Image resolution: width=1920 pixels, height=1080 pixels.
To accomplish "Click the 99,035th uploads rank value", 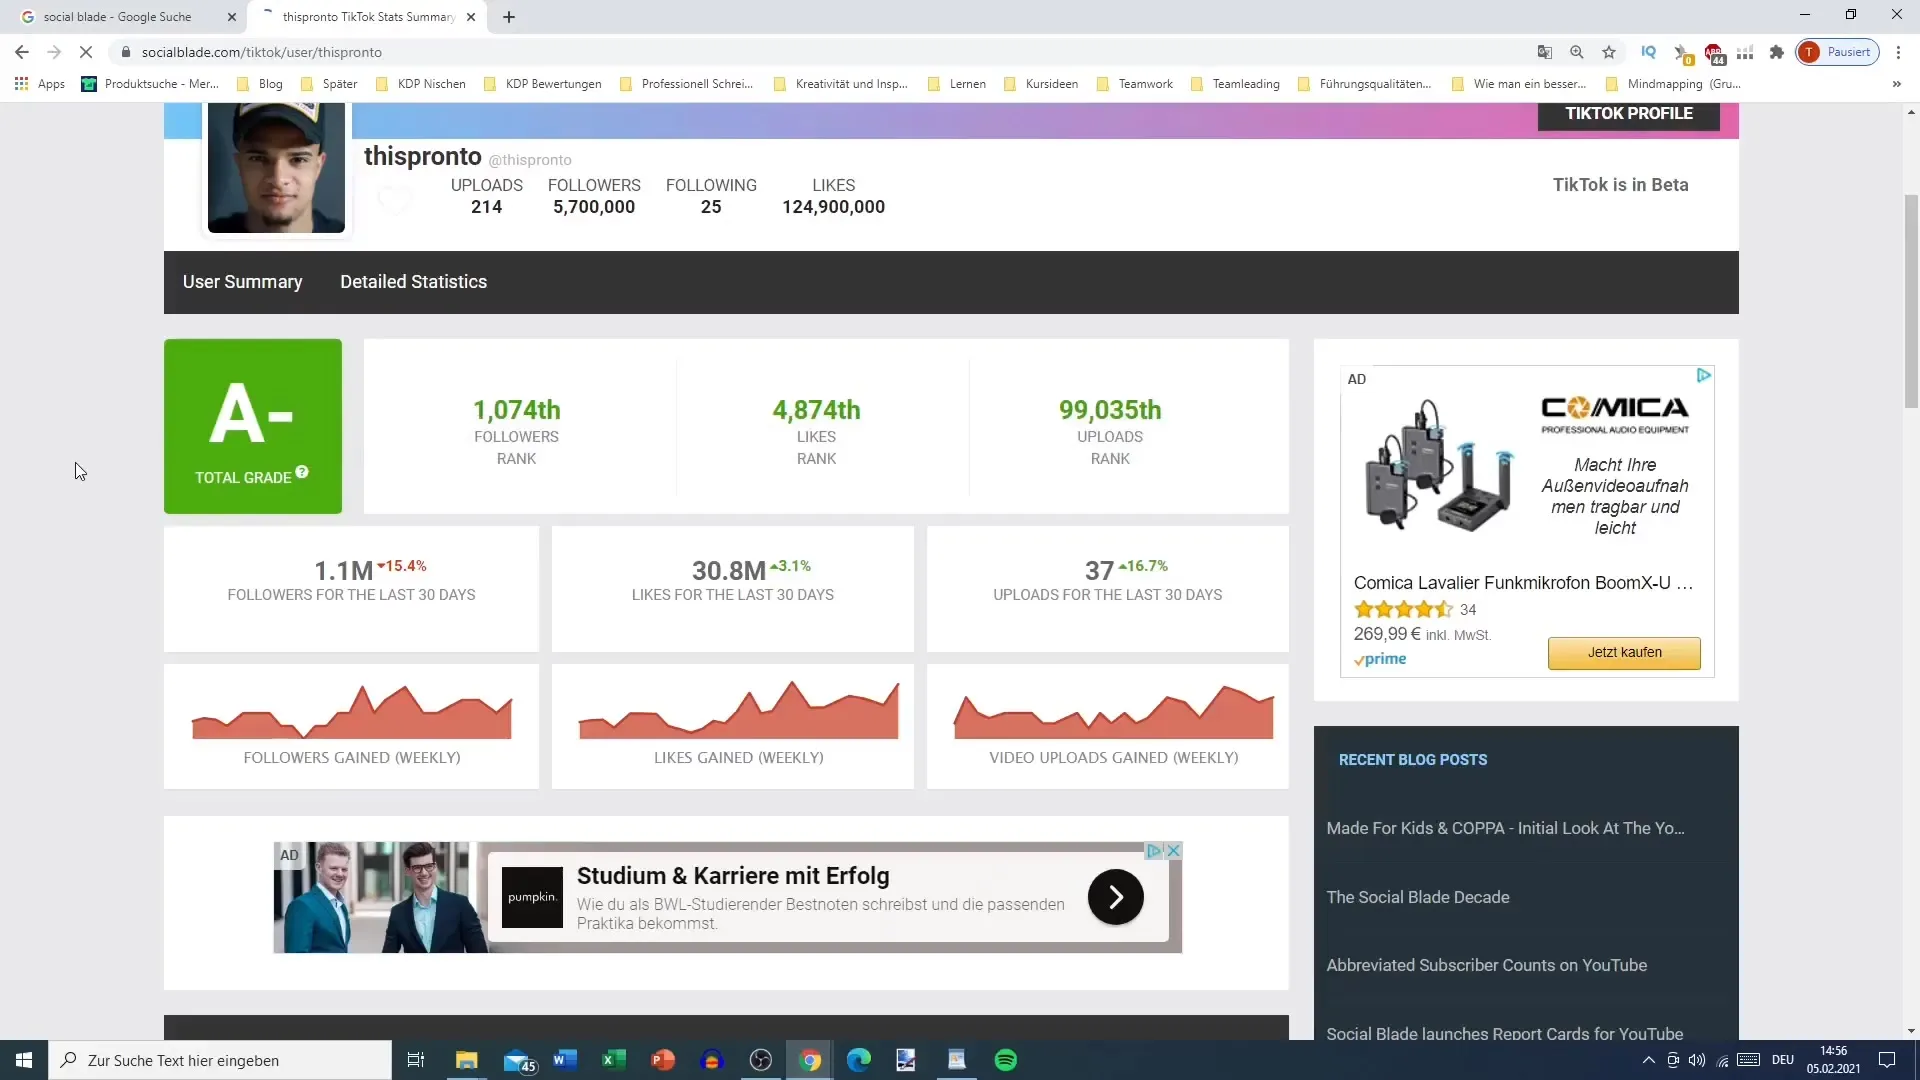I will (1110, 410).
